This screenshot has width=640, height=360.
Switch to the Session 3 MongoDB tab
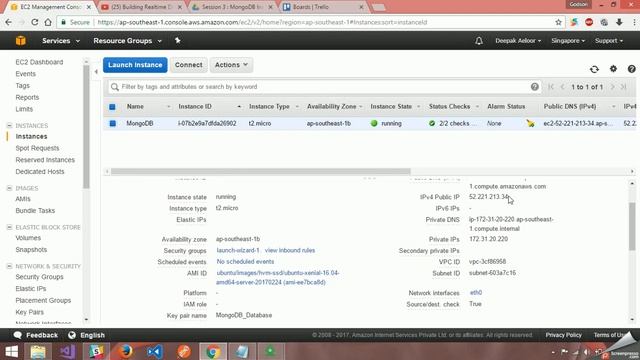click(232, 7)
